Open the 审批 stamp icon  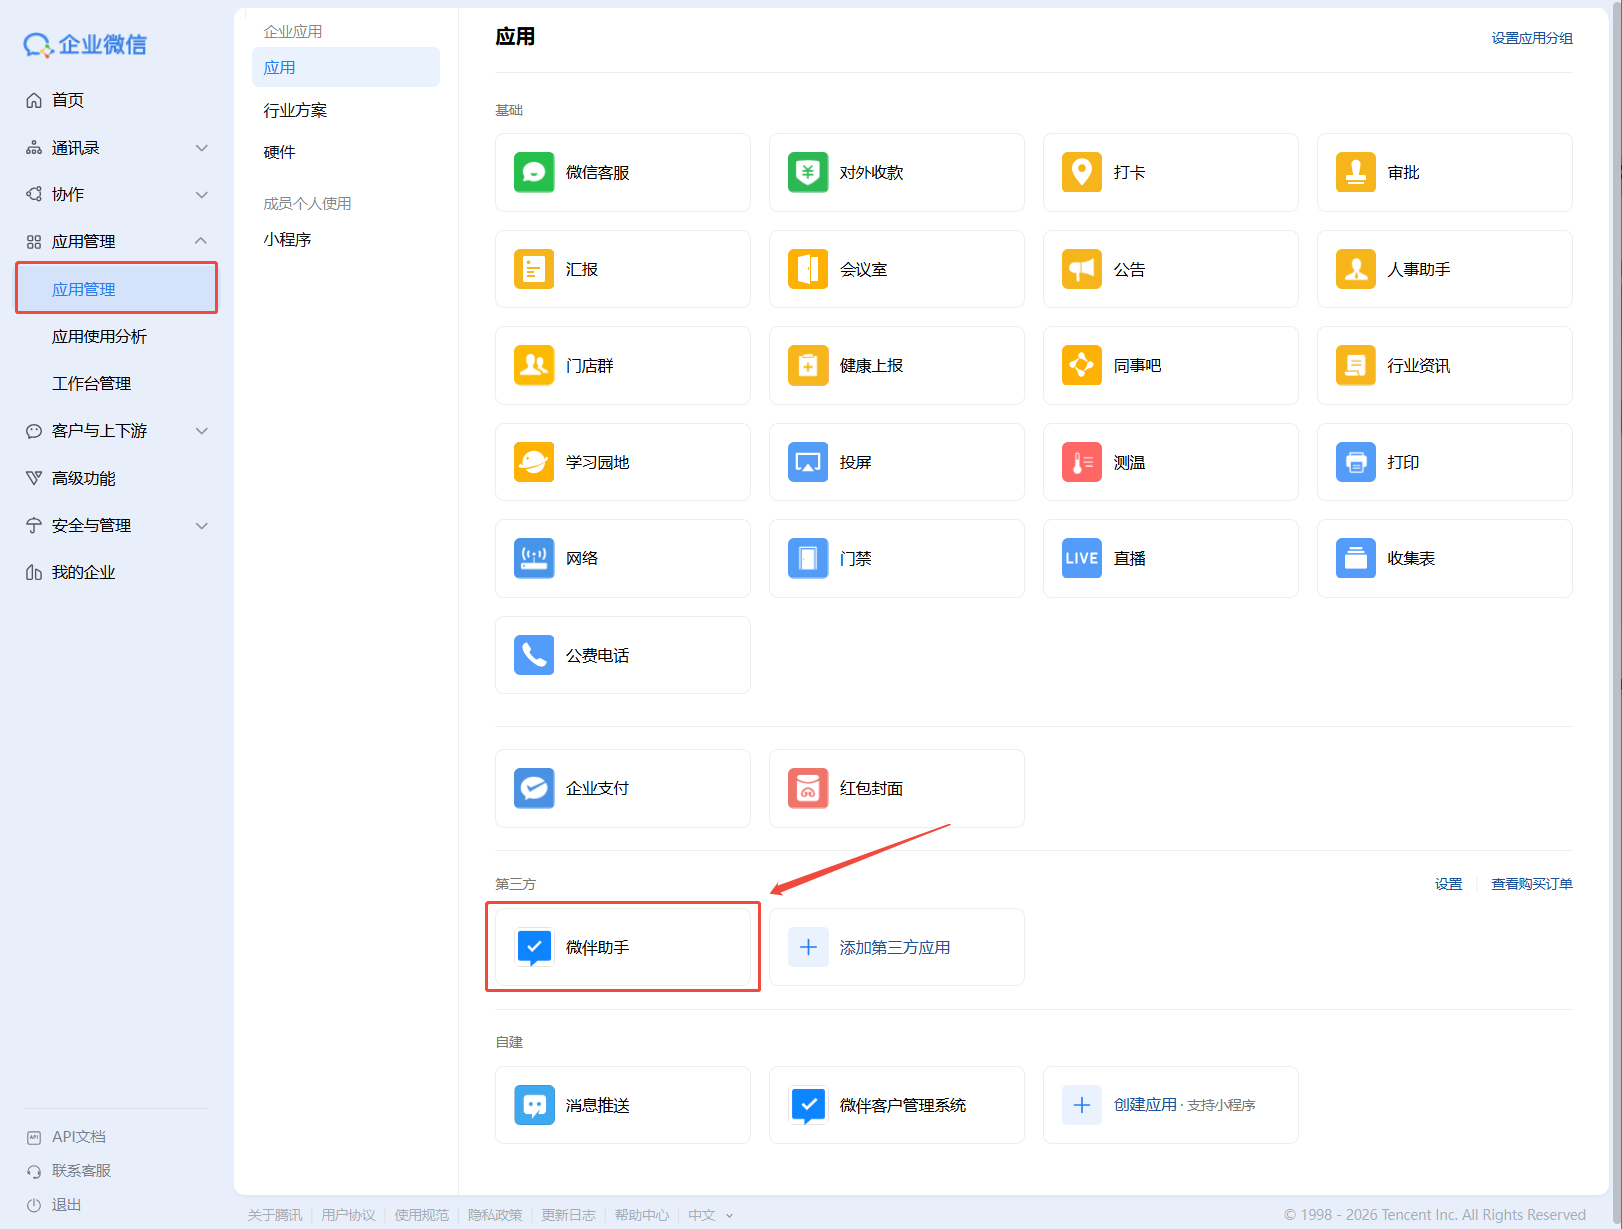(1356, 172)
